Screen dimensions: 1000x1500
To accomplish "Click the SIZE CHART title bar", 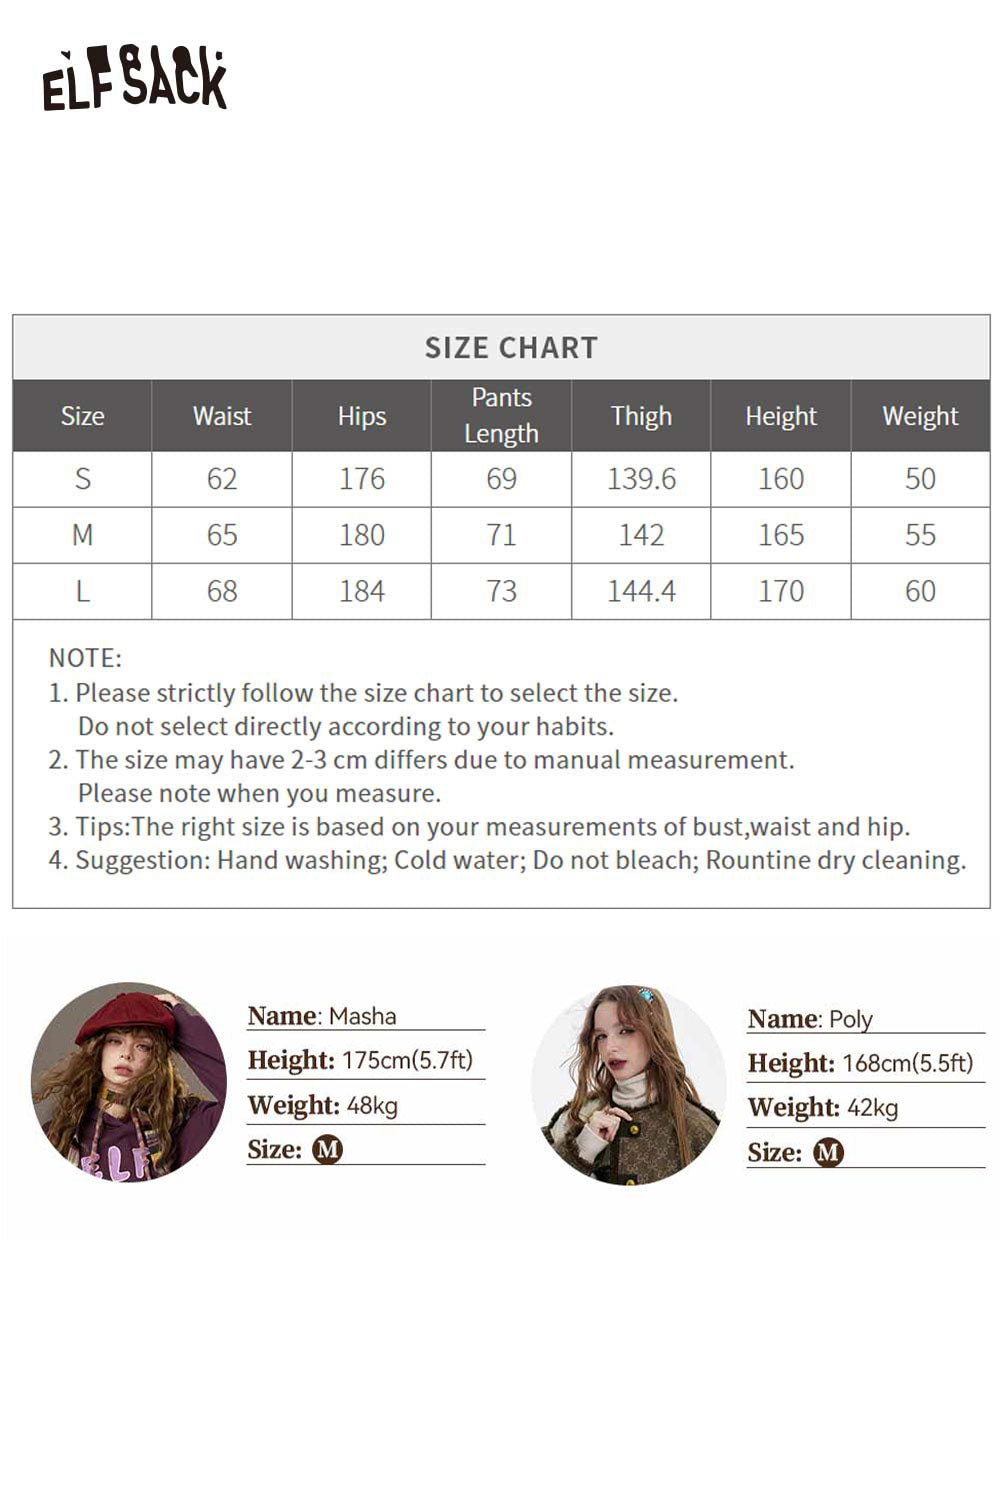I will click(501, 347).
